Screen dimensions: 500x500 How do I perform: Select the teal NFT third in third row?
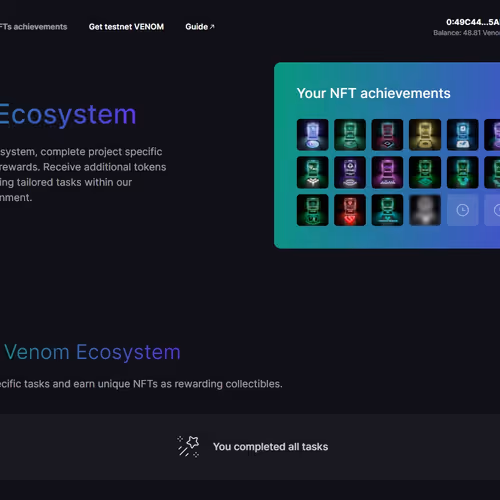tap(387, 210)
